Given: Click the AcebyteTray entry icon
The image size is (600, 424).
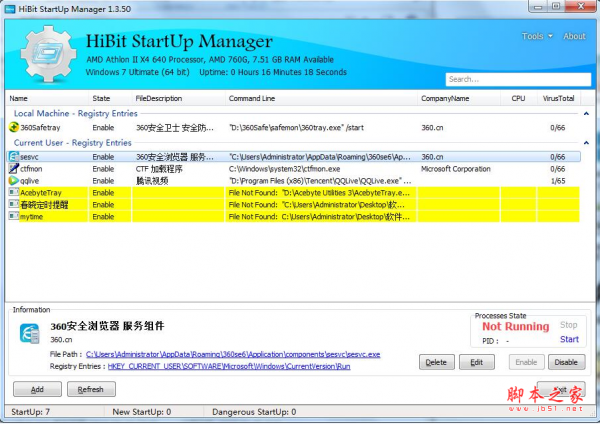Looking at the screenshot, I should [x=13, y=192].
